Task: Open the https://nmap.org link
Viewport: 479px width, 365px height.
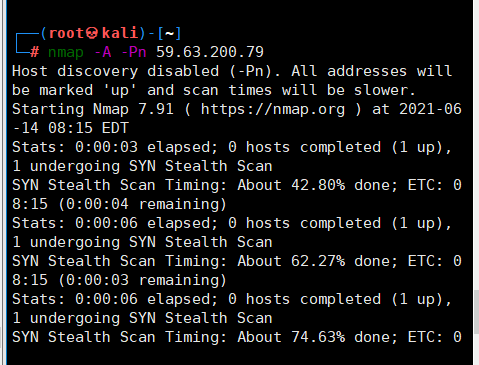Action: click(x=273, y=109)
